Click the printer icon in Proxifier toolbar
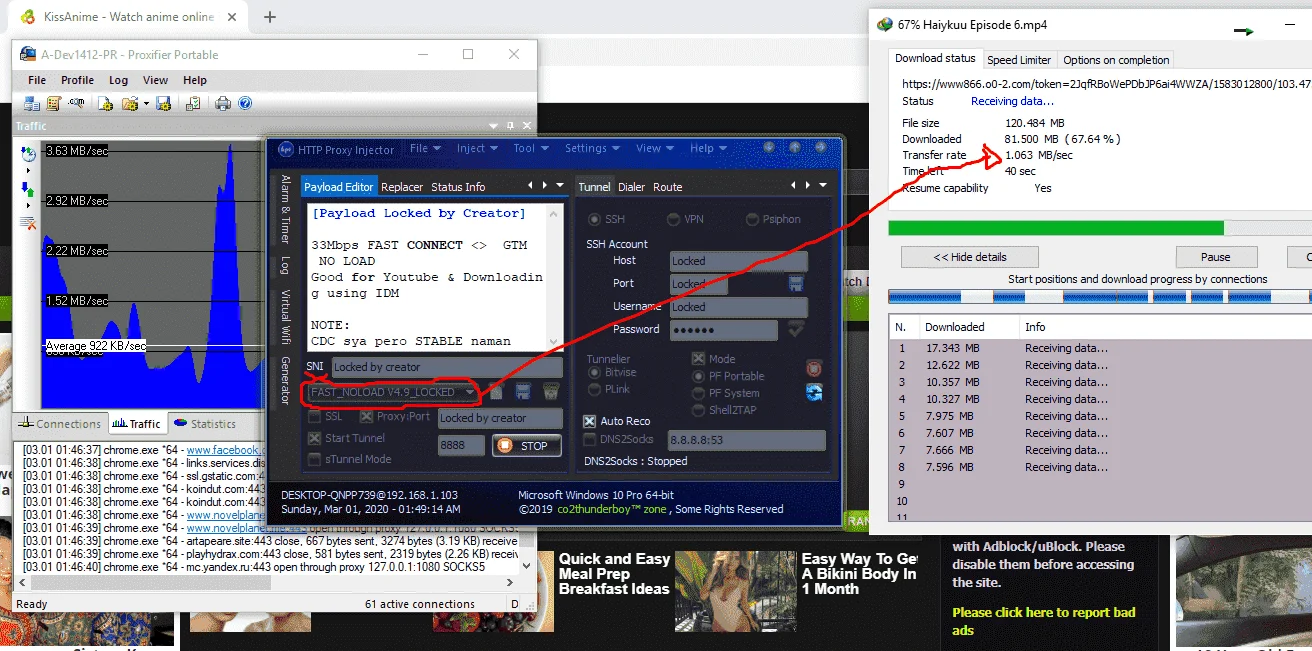The width and height of the screenshot is (1312, 651). [x=223, y=103]
